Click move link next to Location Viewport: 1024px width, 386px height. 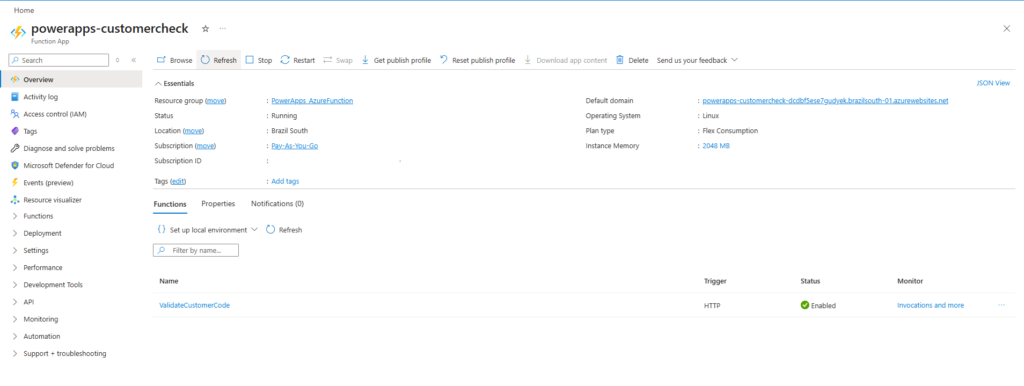[193, 131]
